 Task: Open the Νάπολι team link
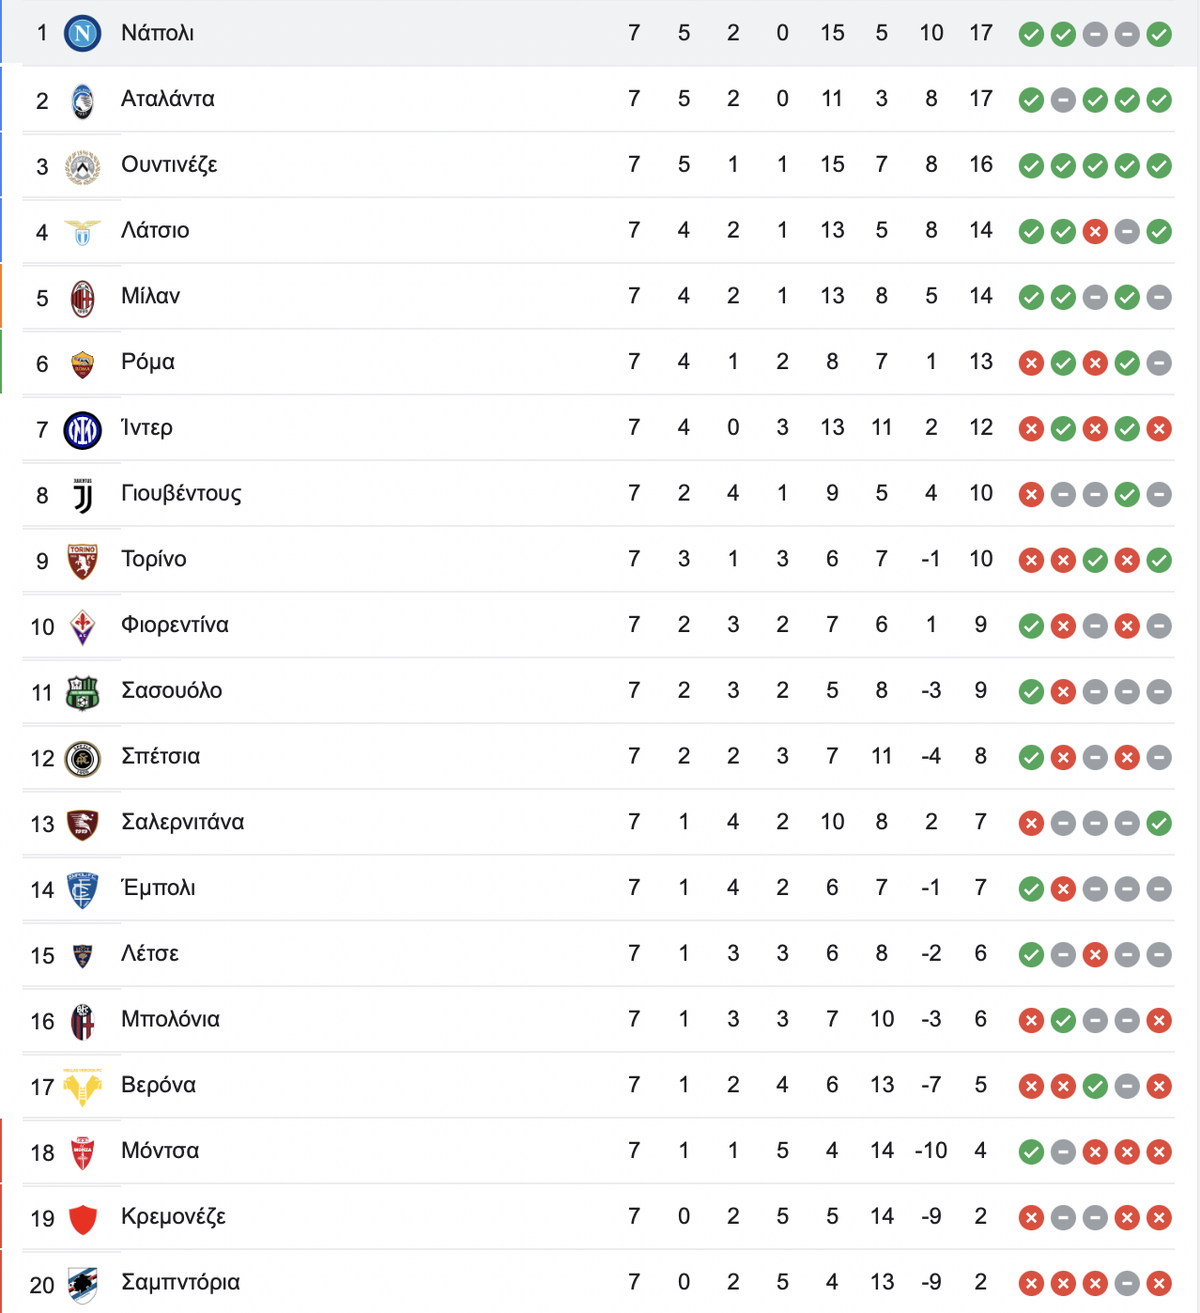(x=157, y=33)
